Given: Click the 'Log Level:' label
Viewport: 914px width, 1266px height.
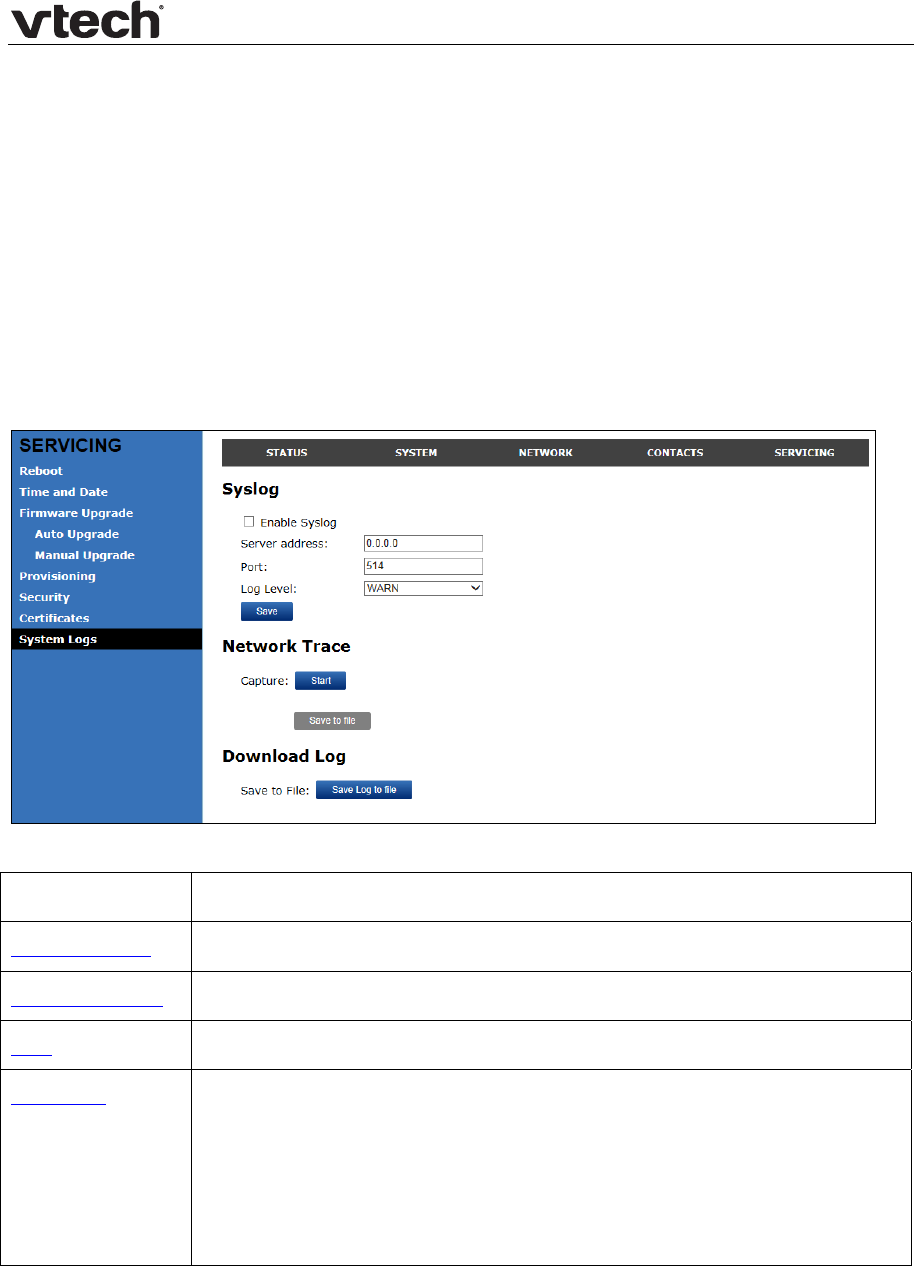Looking at the screenshot, I should click(269, 589).
